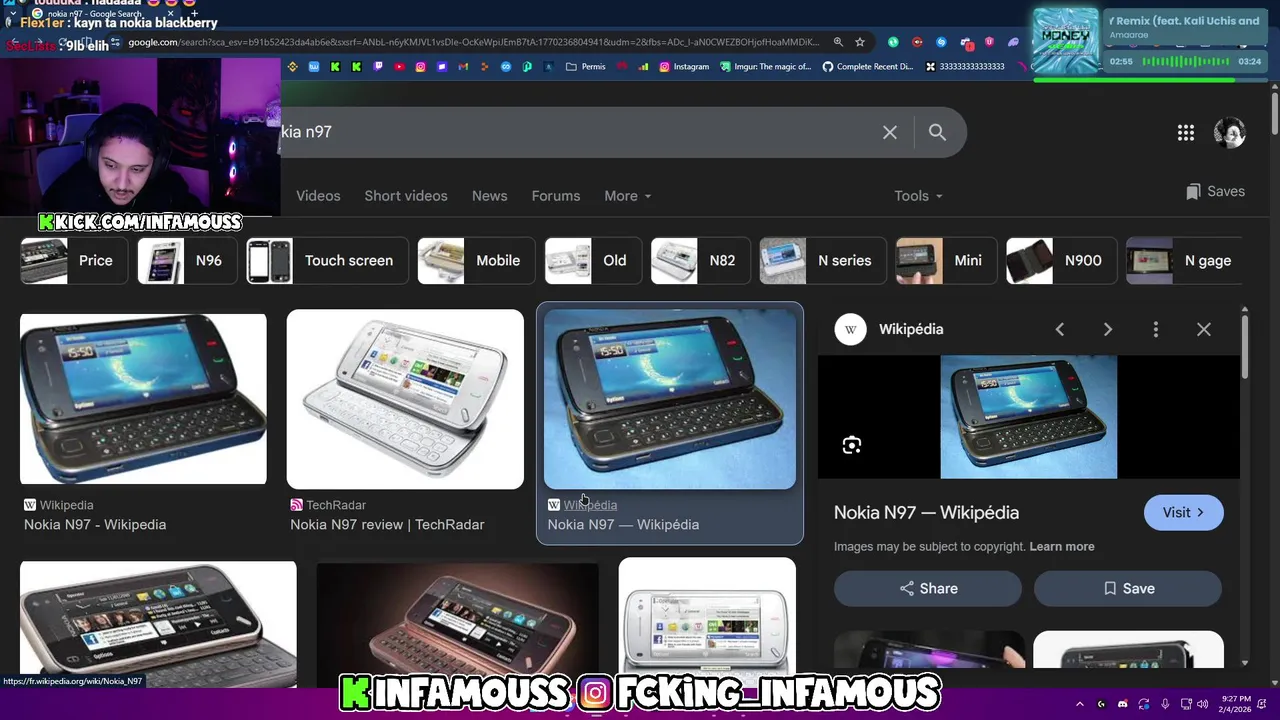The height and width of the screenshot is (720, 1280).
Task: Open the GitHub Complete Recent Di... bookmark
Action: coord(868,67)
